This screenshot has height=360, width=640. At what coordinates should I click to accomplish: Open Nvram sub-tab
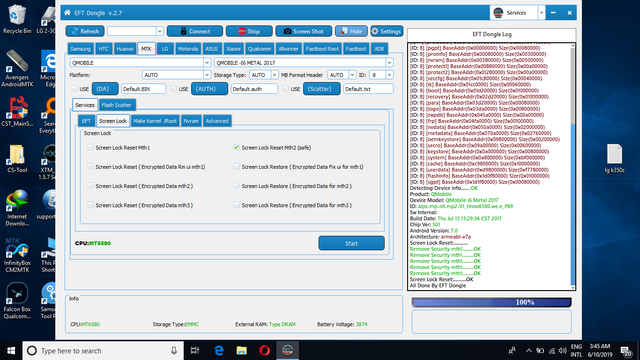pos(191,121)
